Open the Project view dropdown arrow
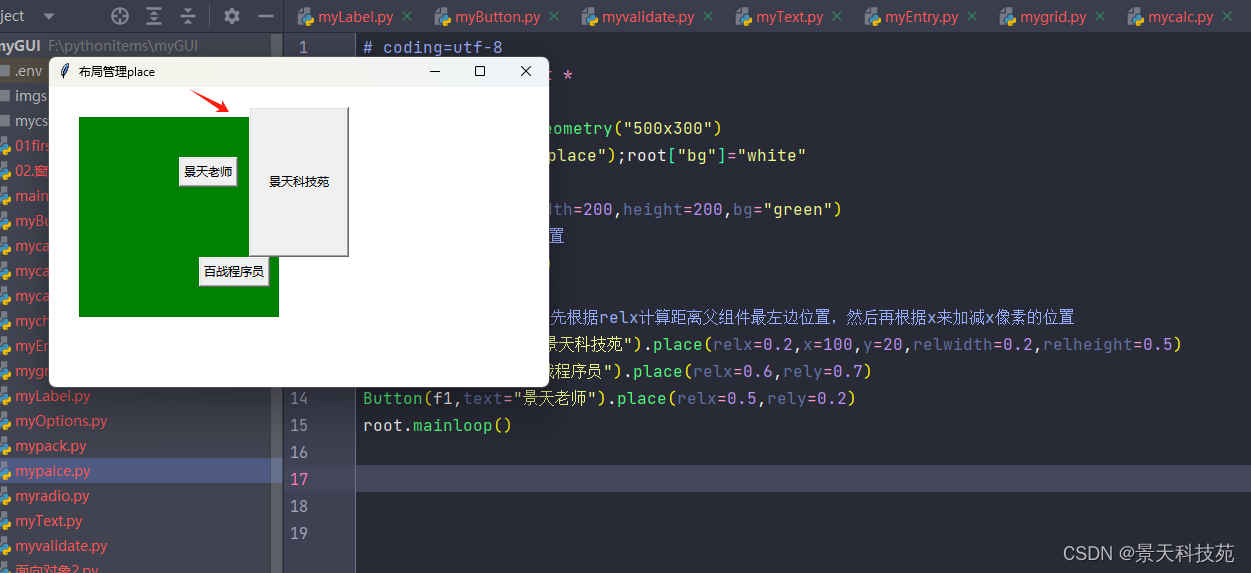Viewport: 1251px width, 573px height. (48, 17)
